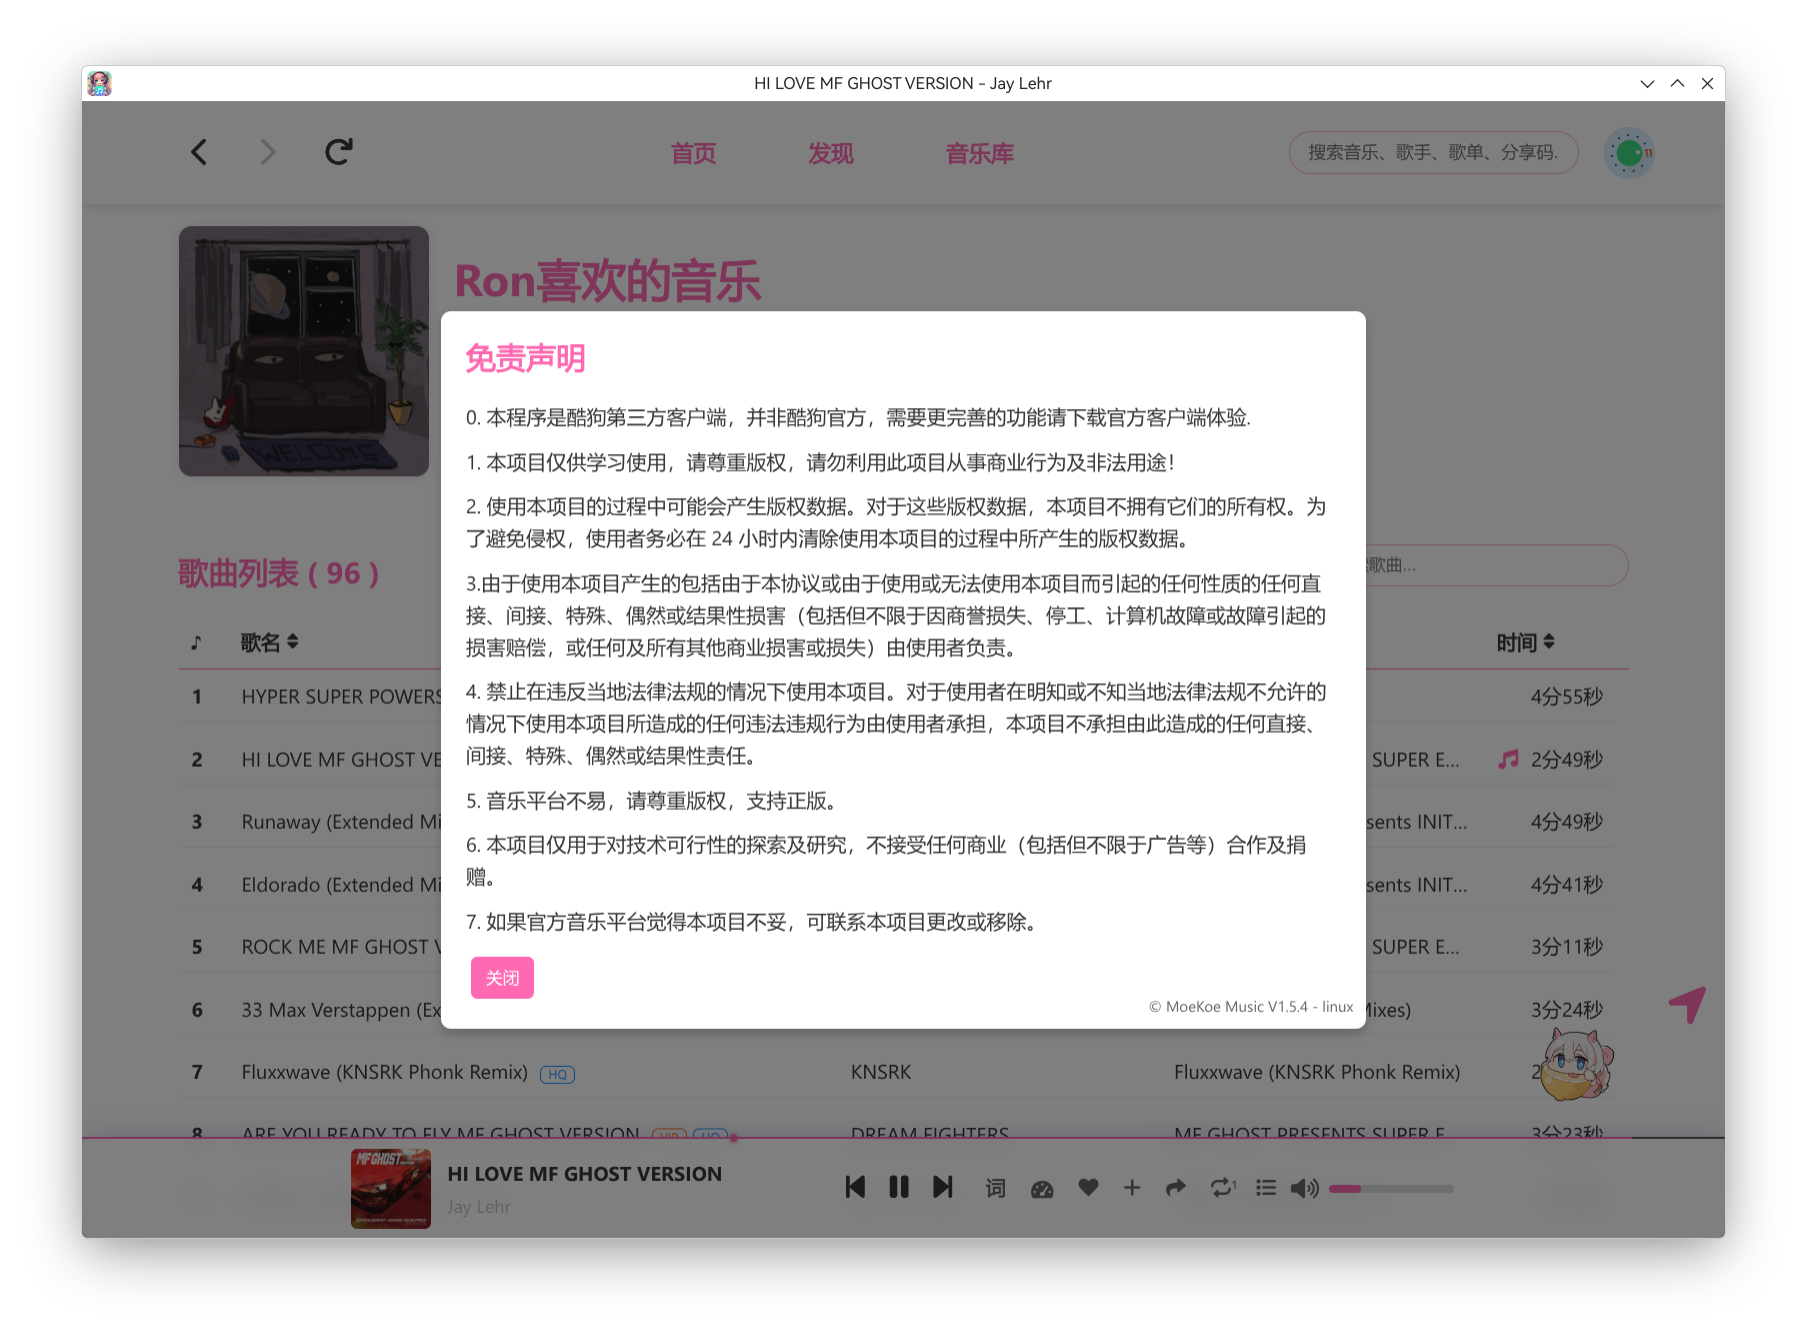Open the play queue list
The image size is (1806, 1334).
coord(1266,1187)
